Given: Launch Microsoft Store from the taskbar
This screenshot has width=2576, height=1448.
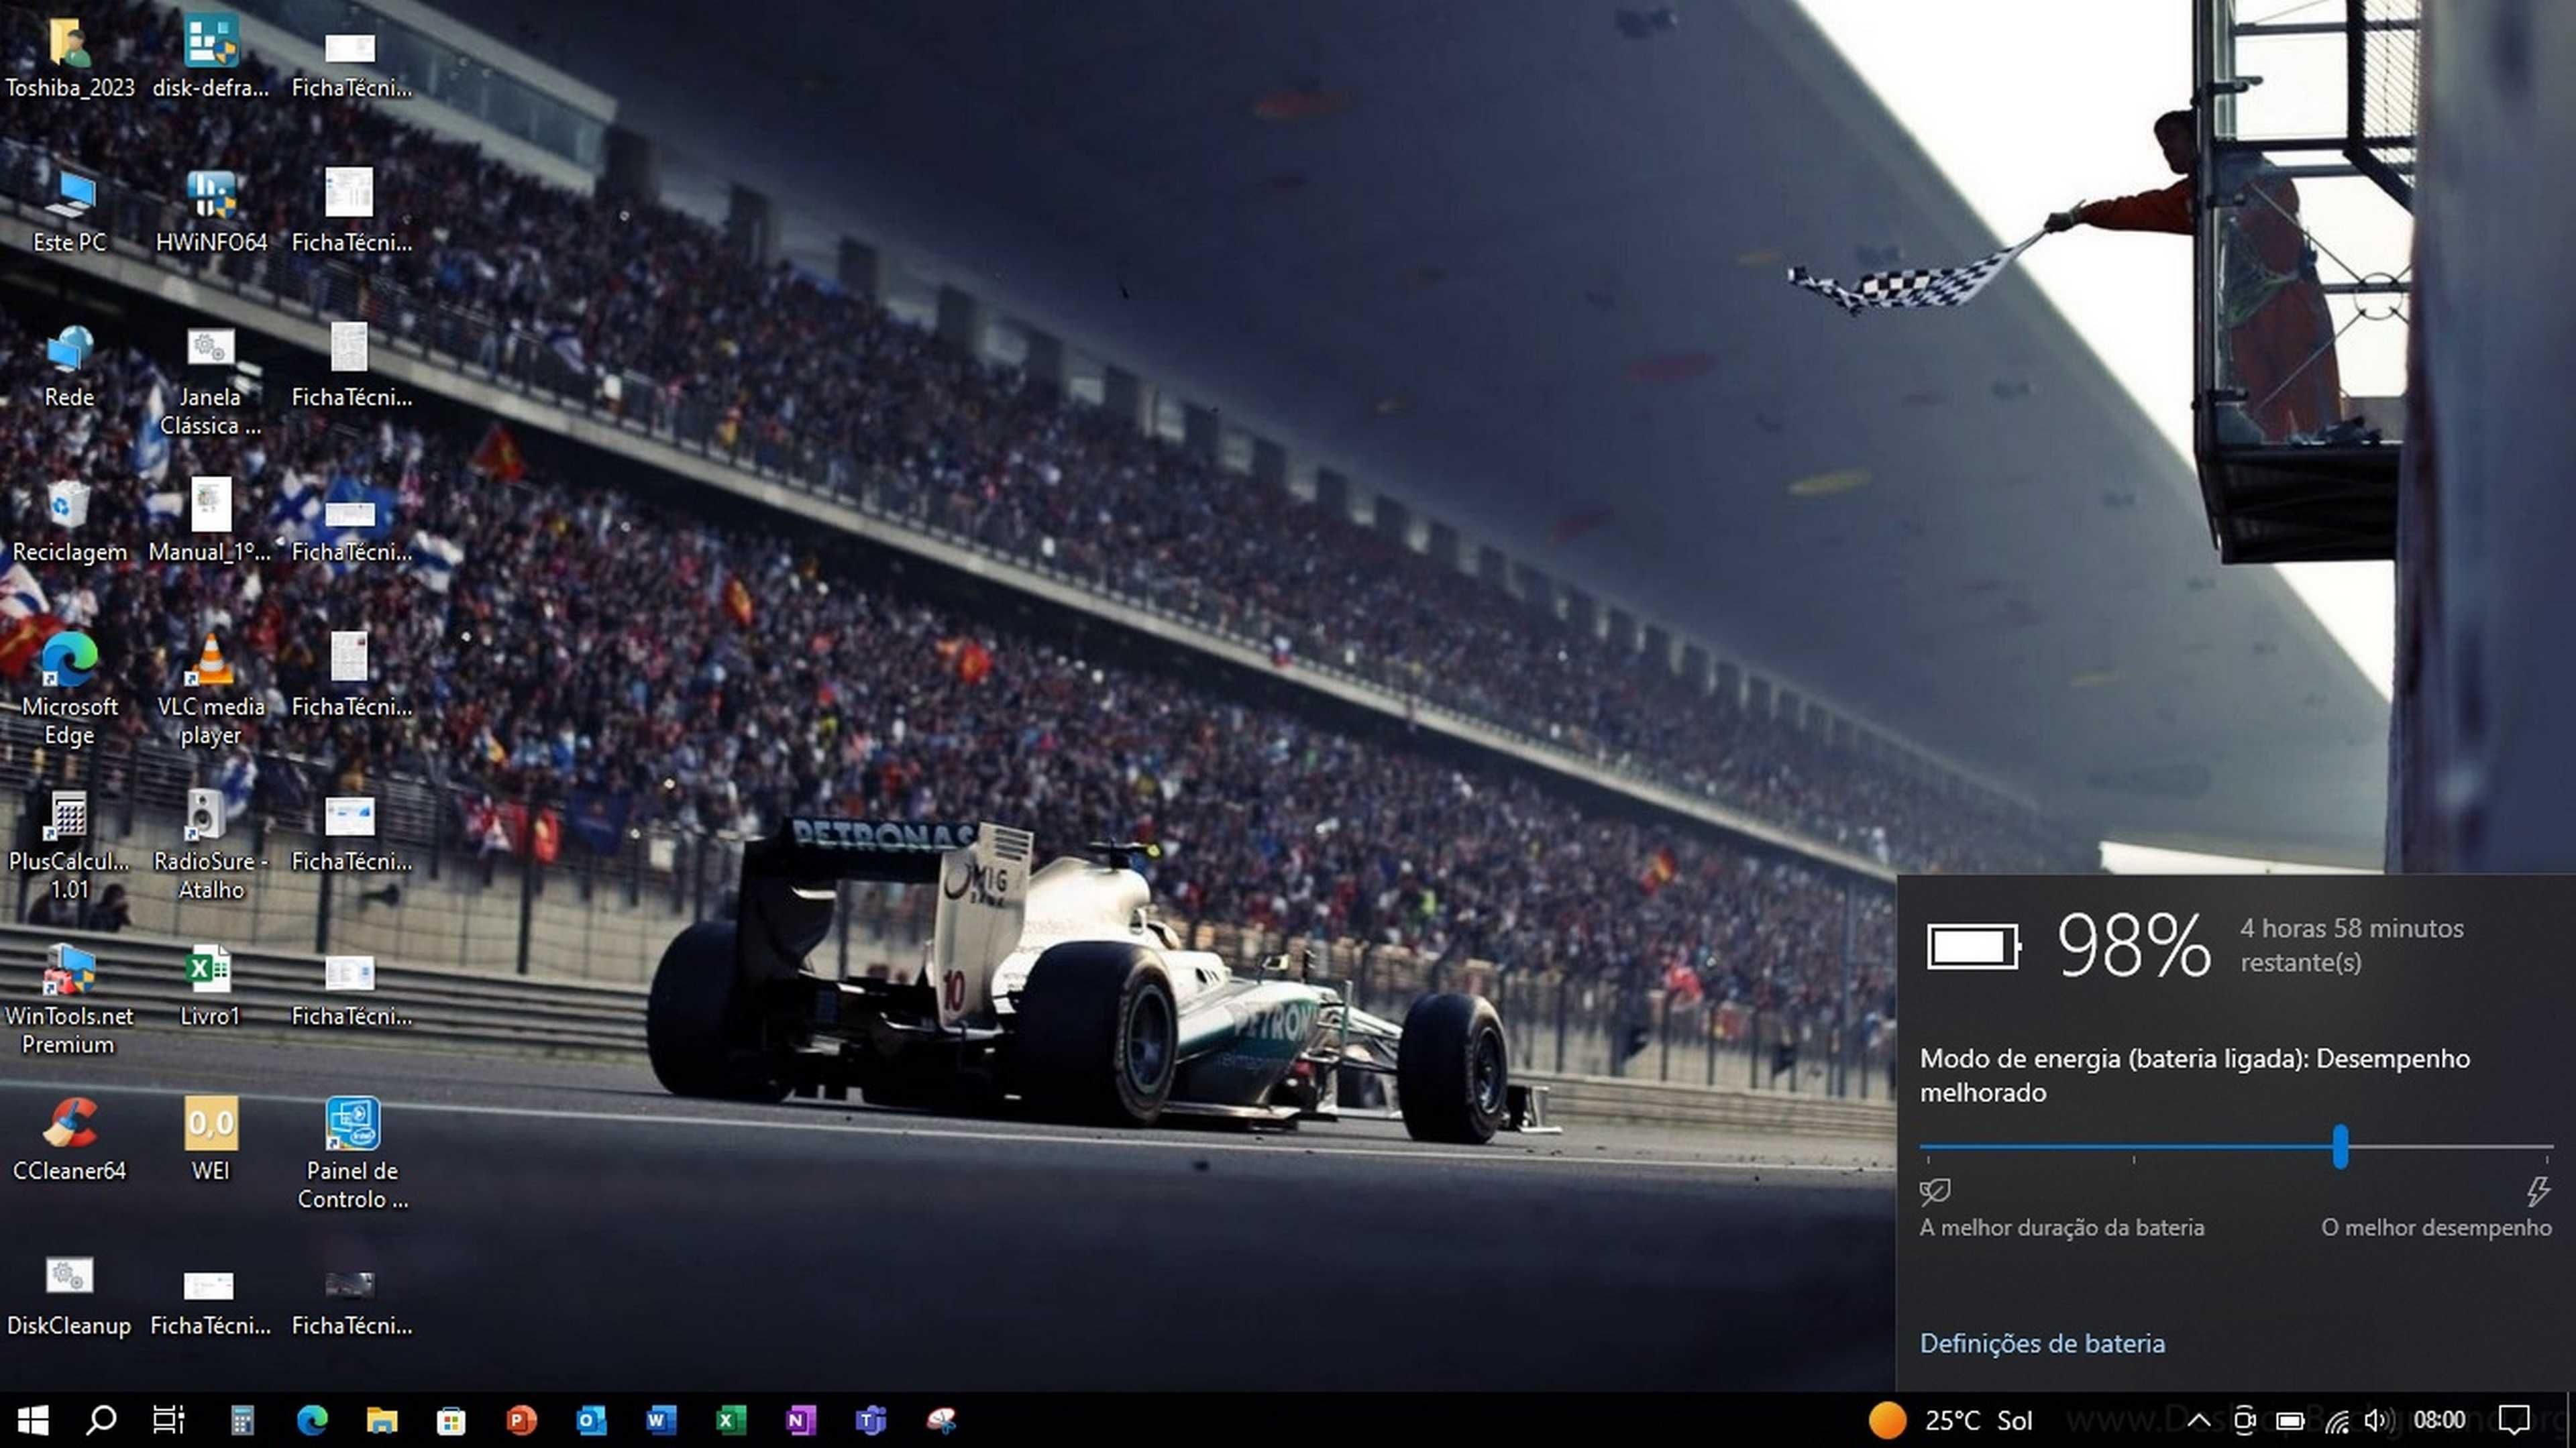Looking at the screenshot, I should (451, 1420).
